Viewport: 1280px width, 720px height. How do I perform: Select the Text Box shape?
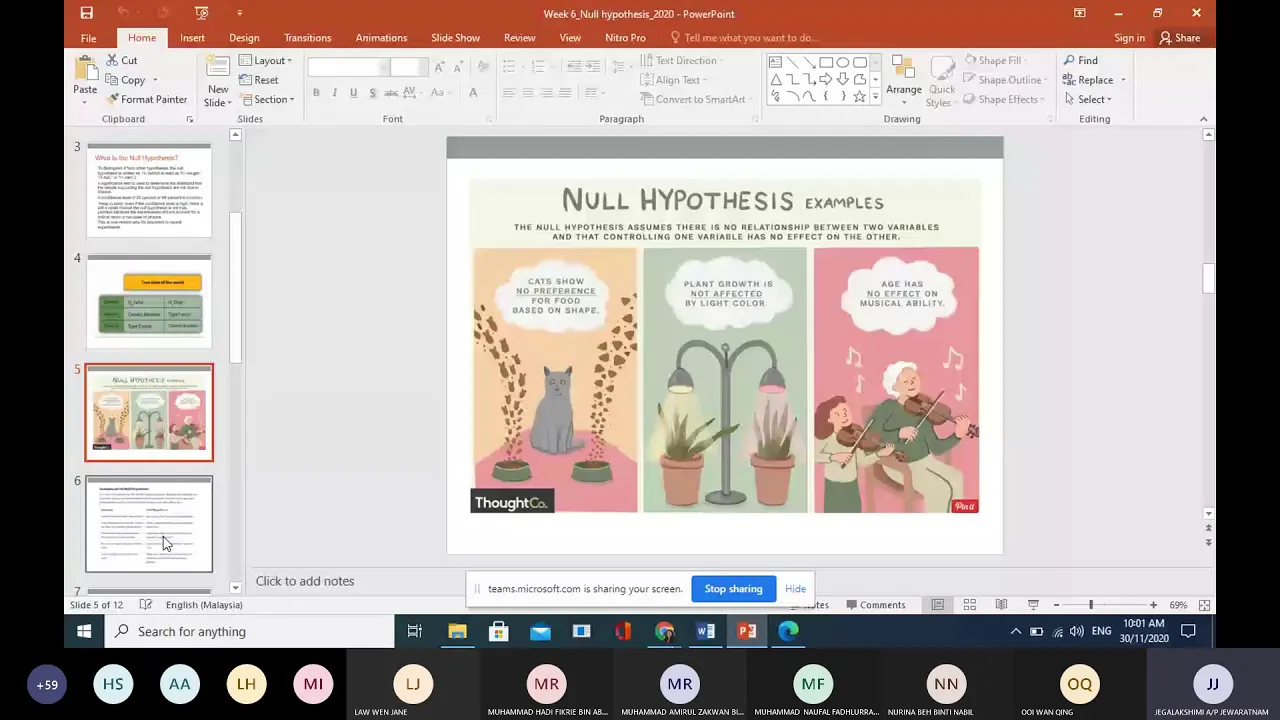coord(775,62)
